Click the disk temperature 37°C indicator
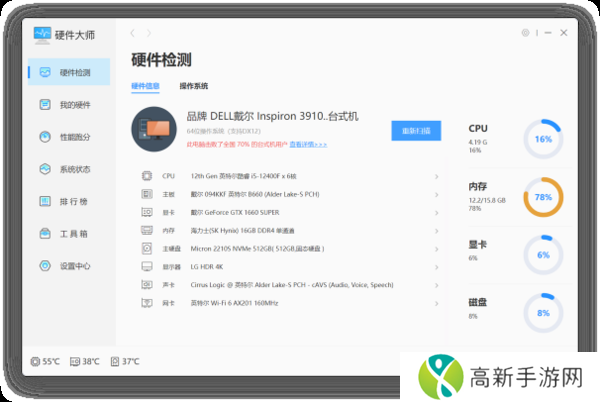The width and height of the screenshot is (600, 402). (125, 361)
